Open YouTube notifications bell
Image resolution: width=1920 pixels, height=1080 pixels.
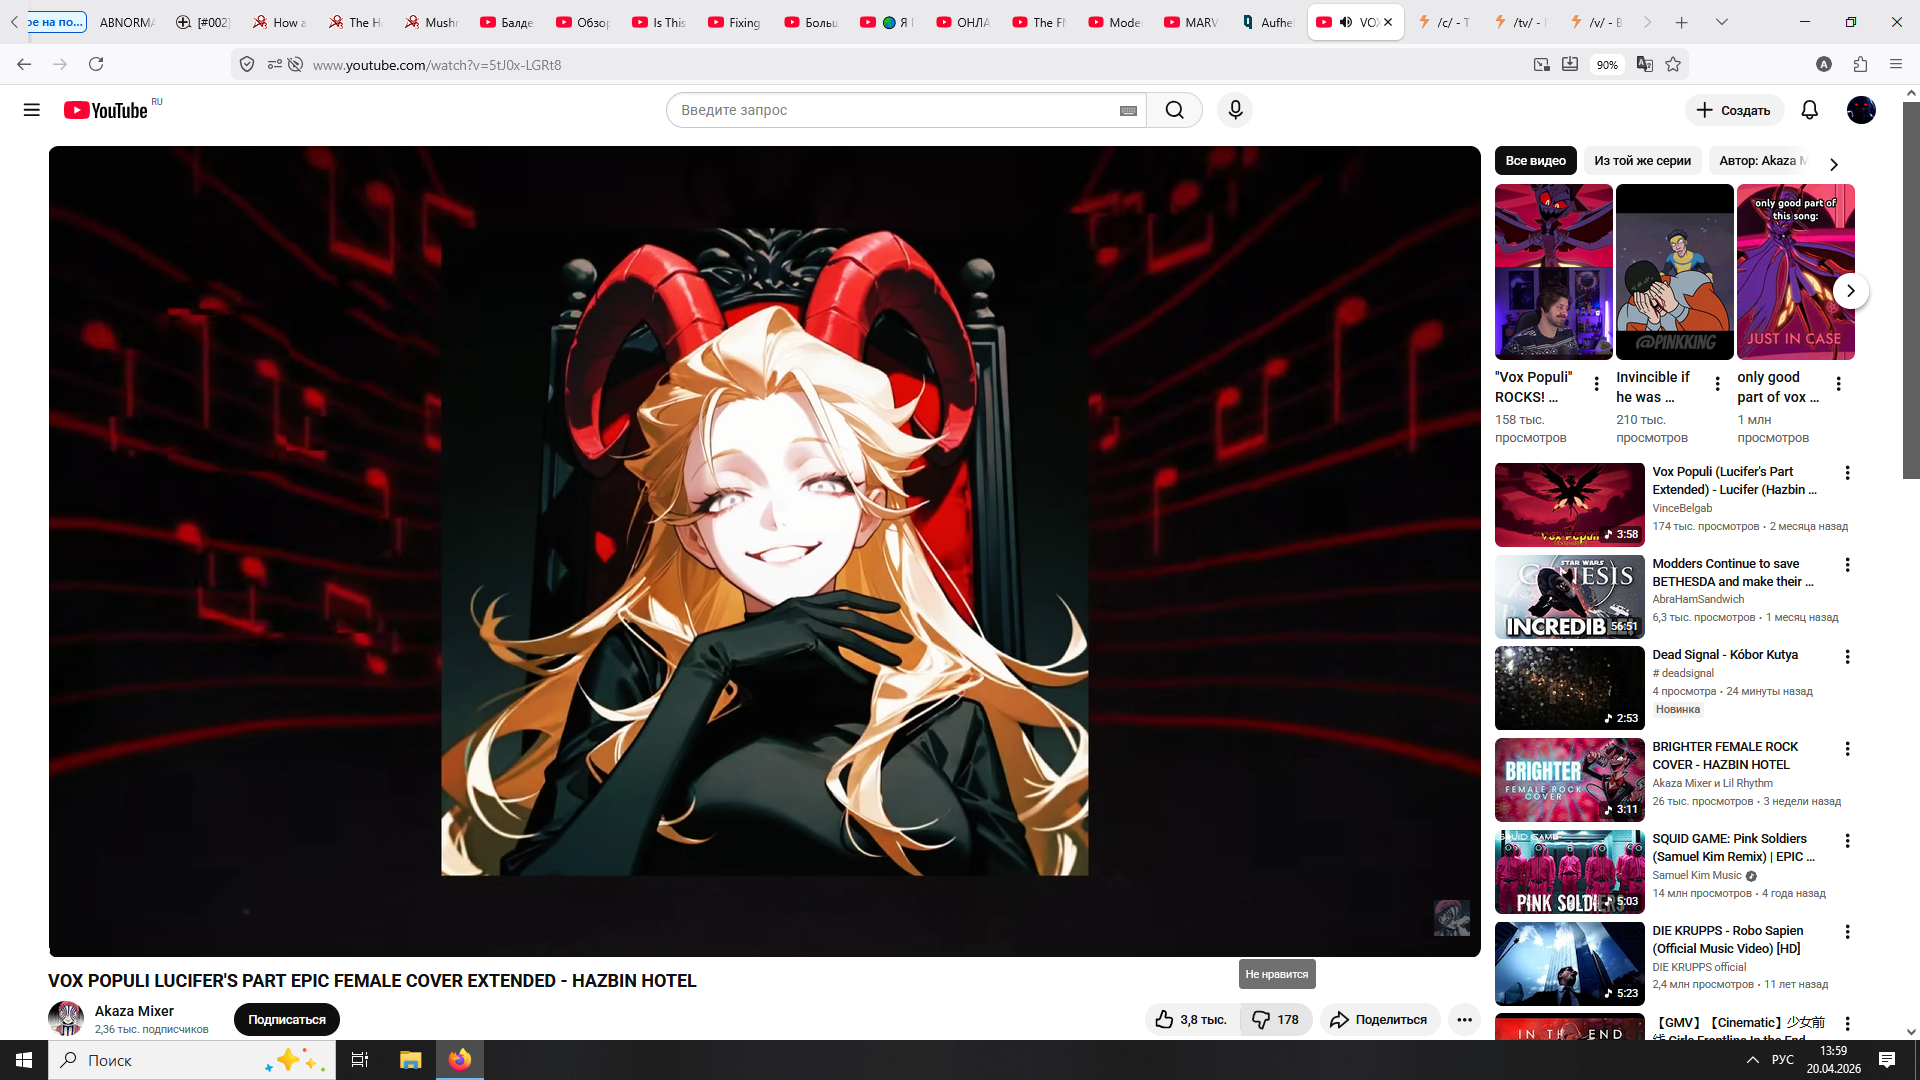coord(1809,110)
